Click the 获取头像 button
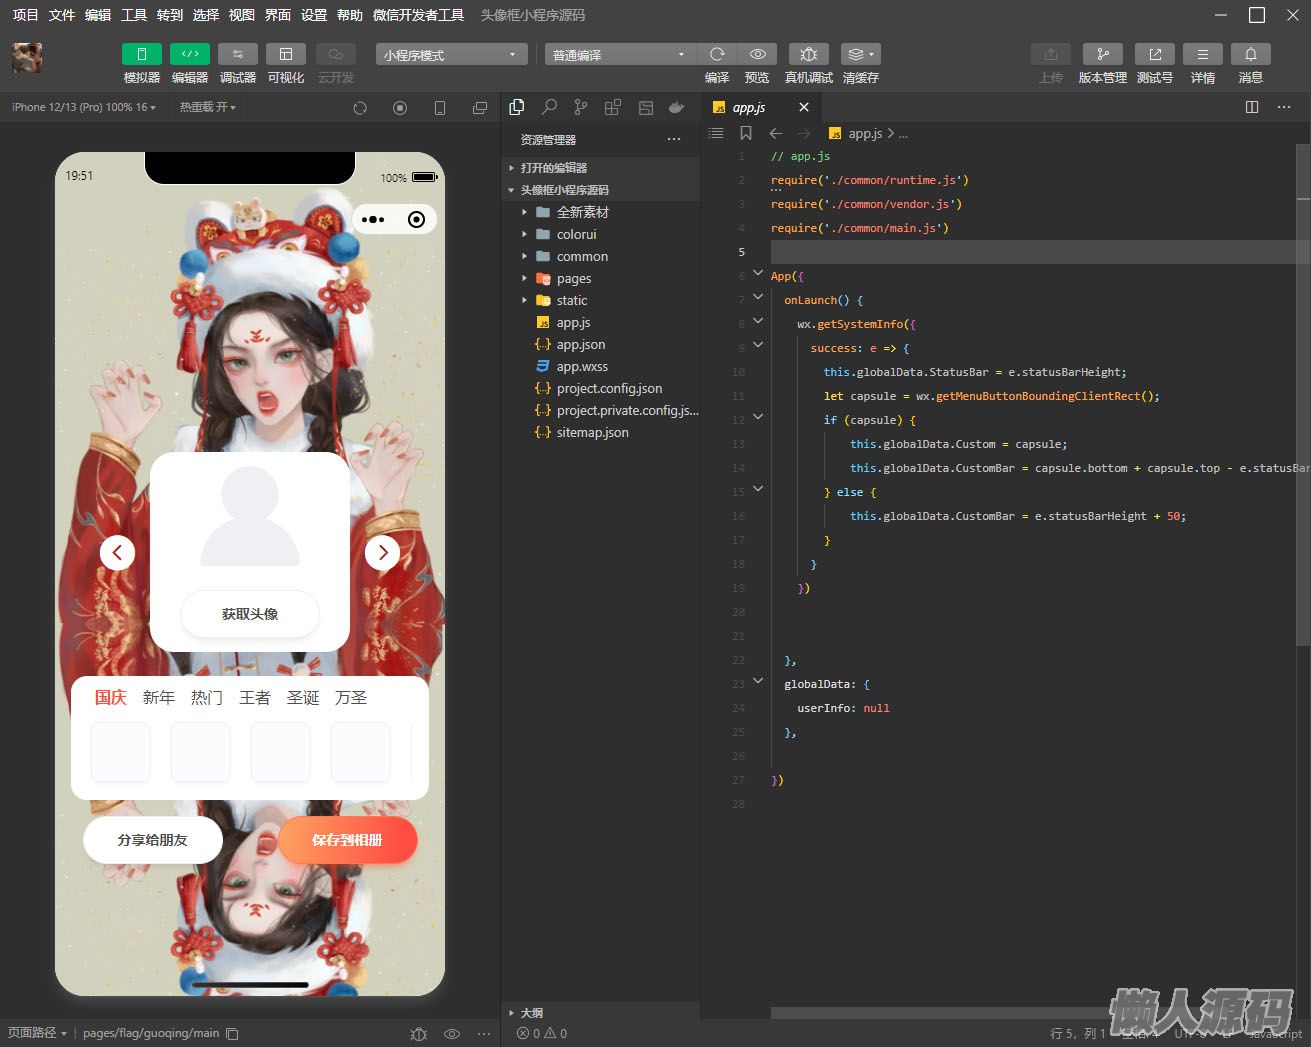This screenshot has width=1311, height=1047. 250,614
